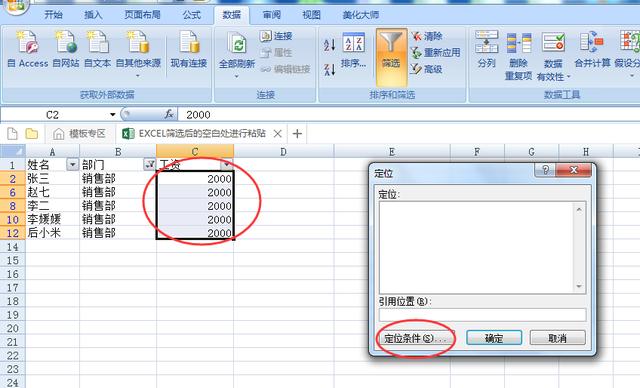The width and height of the screenshot is (640, 388).
Task: Select cell containing 李媛媛
Action: point(52,219)
